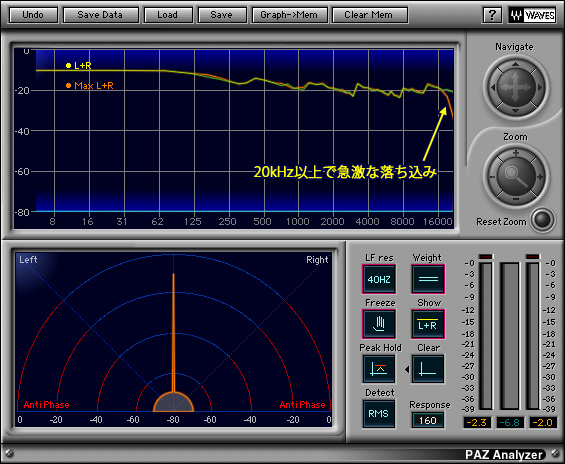This screenshot has width=565, height=464.
Task: Click the Navigate up arrow
Action: point(515,64)
